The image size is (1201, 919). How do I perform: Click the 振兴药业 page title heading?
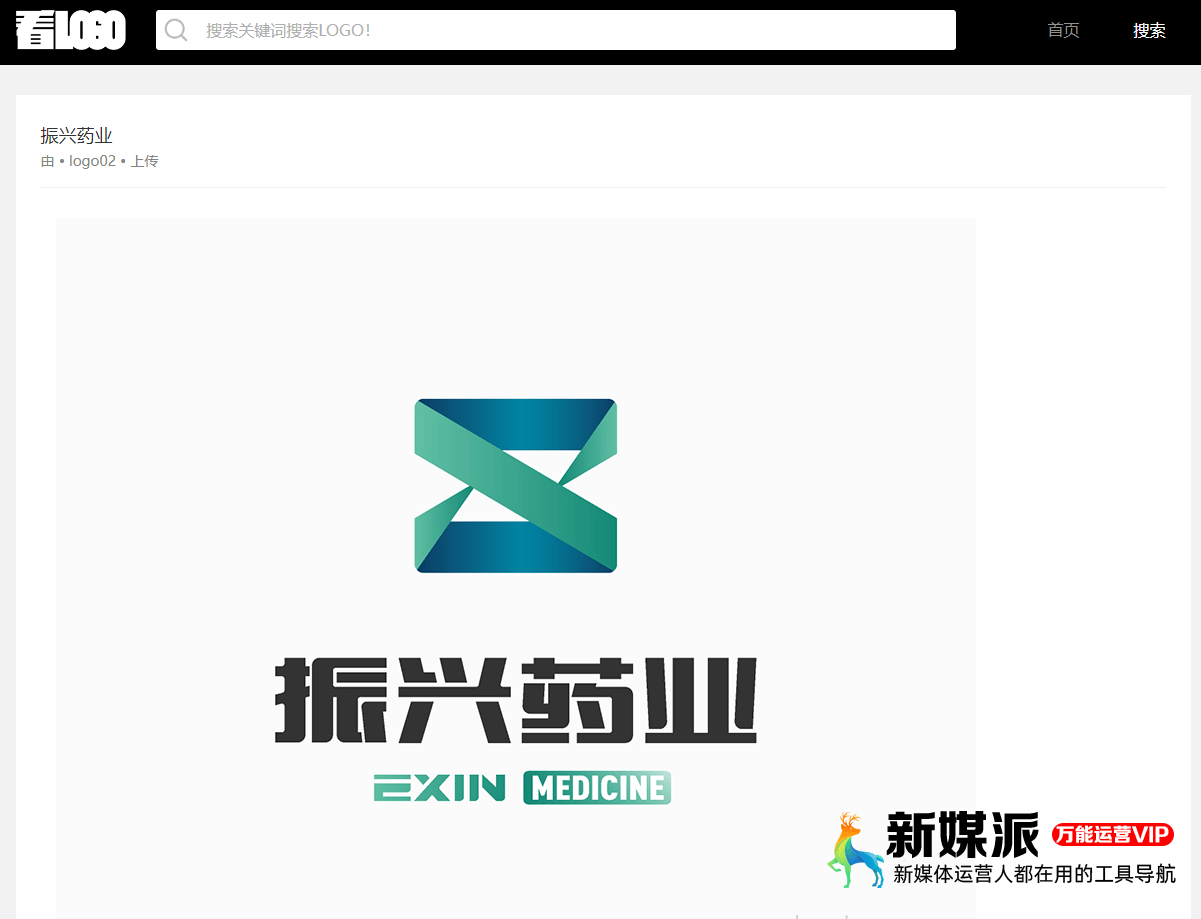click(77, 135)
